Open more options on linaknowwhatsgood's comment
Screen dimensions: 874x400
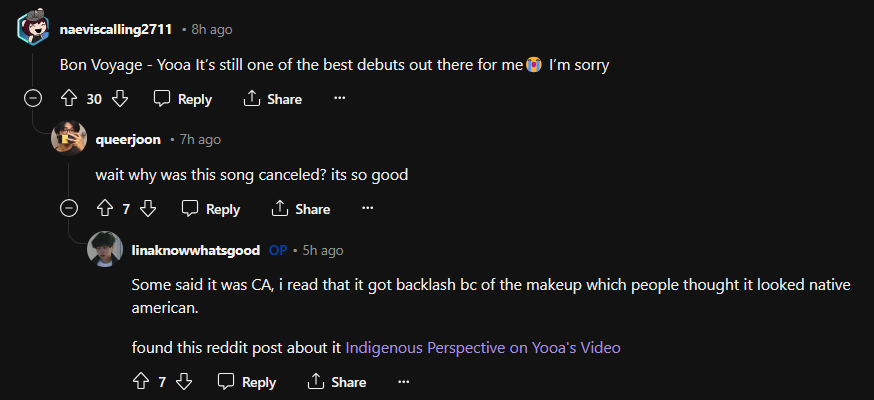(x=403, y=382)
